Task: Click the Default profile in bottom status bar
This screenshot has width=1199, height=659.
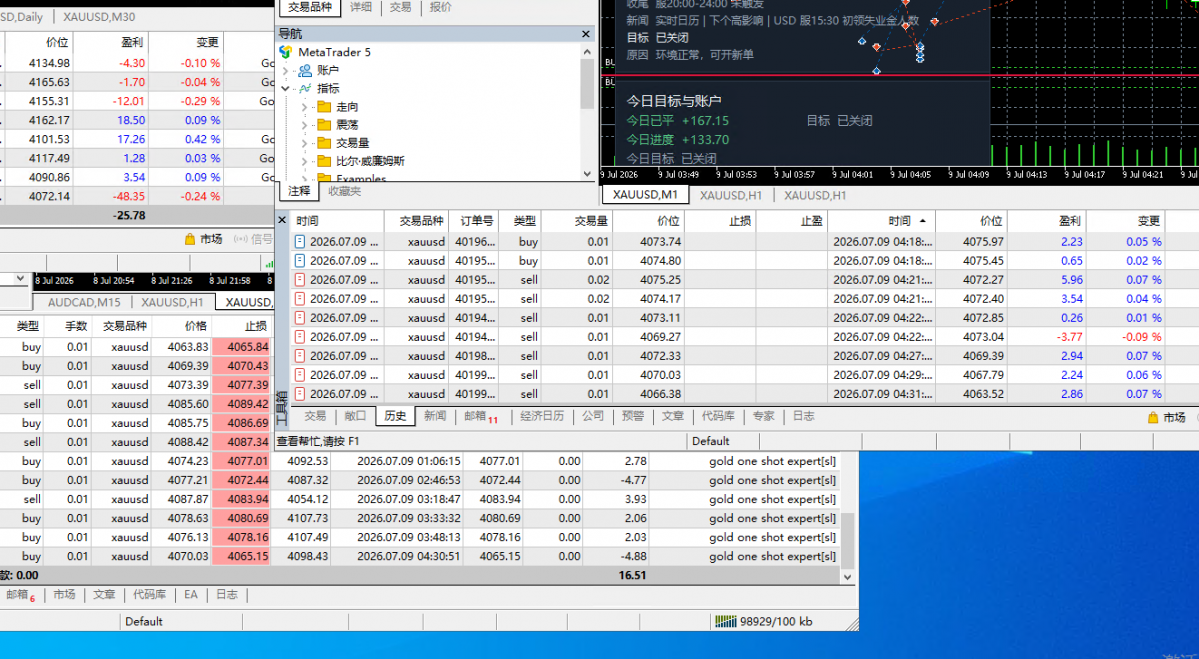Action: (x=144, y=622)
